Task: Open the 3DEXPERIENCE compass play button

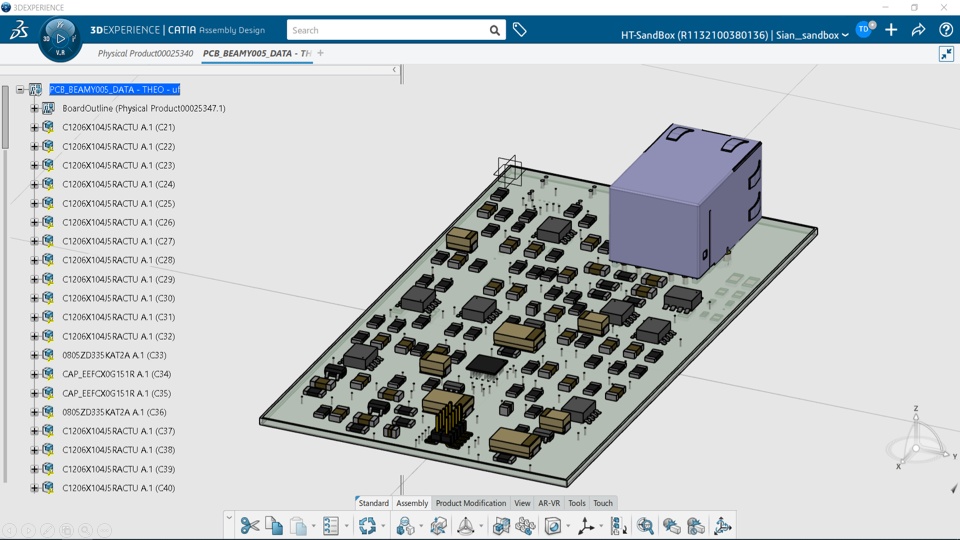Action: tap(60, 39)
